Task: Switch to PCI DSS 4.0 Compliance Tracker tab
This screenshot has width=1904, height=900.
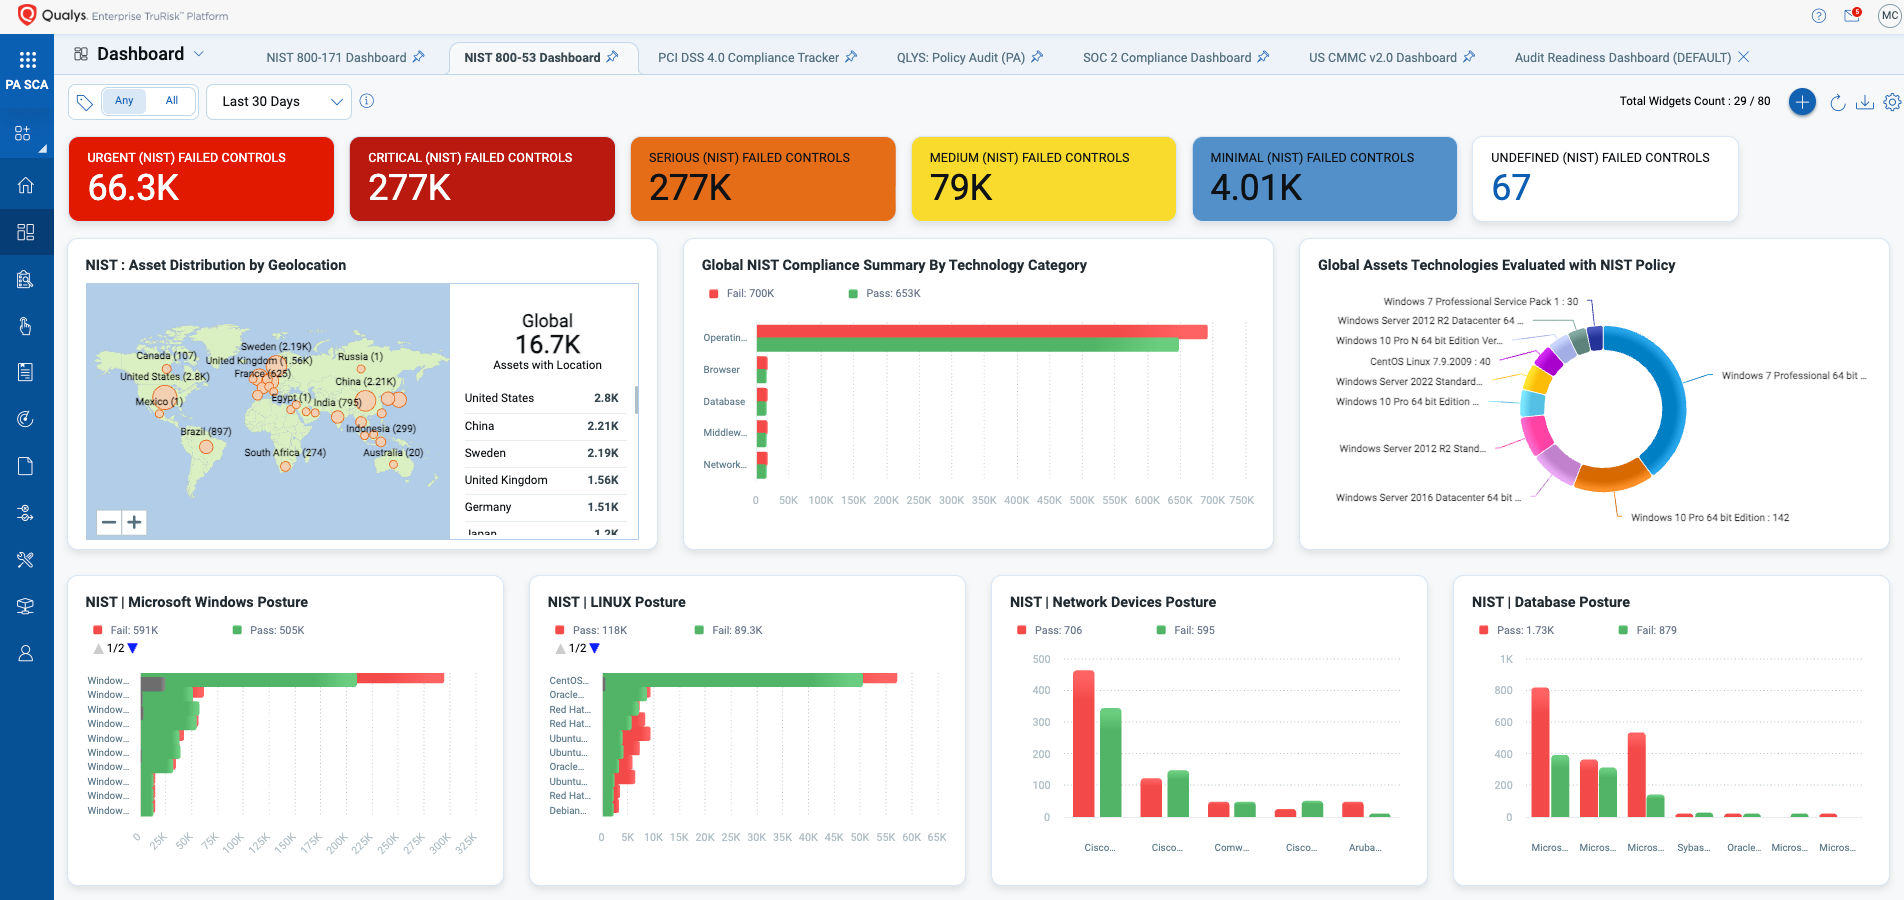Action: click(x=748, y=57)
